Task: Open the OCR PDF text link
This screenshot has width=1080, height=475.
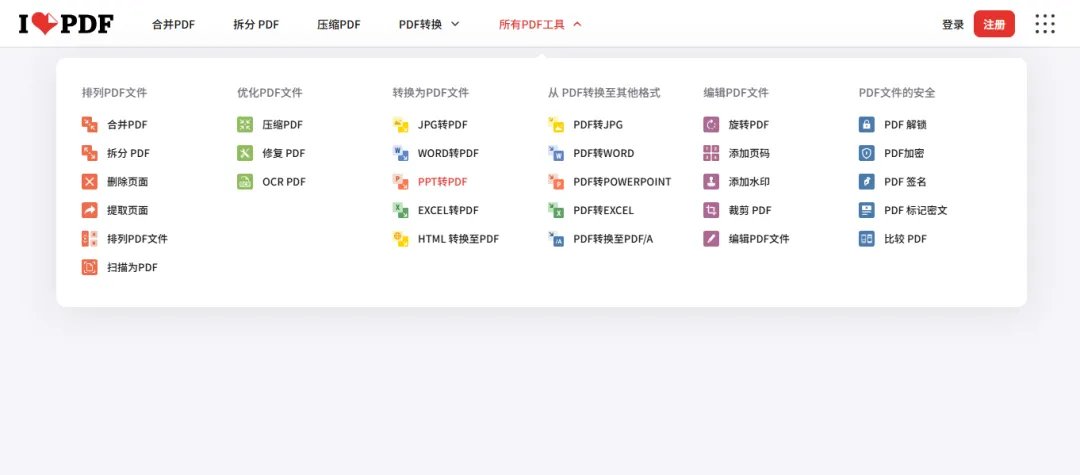Action: click(284, 182)
